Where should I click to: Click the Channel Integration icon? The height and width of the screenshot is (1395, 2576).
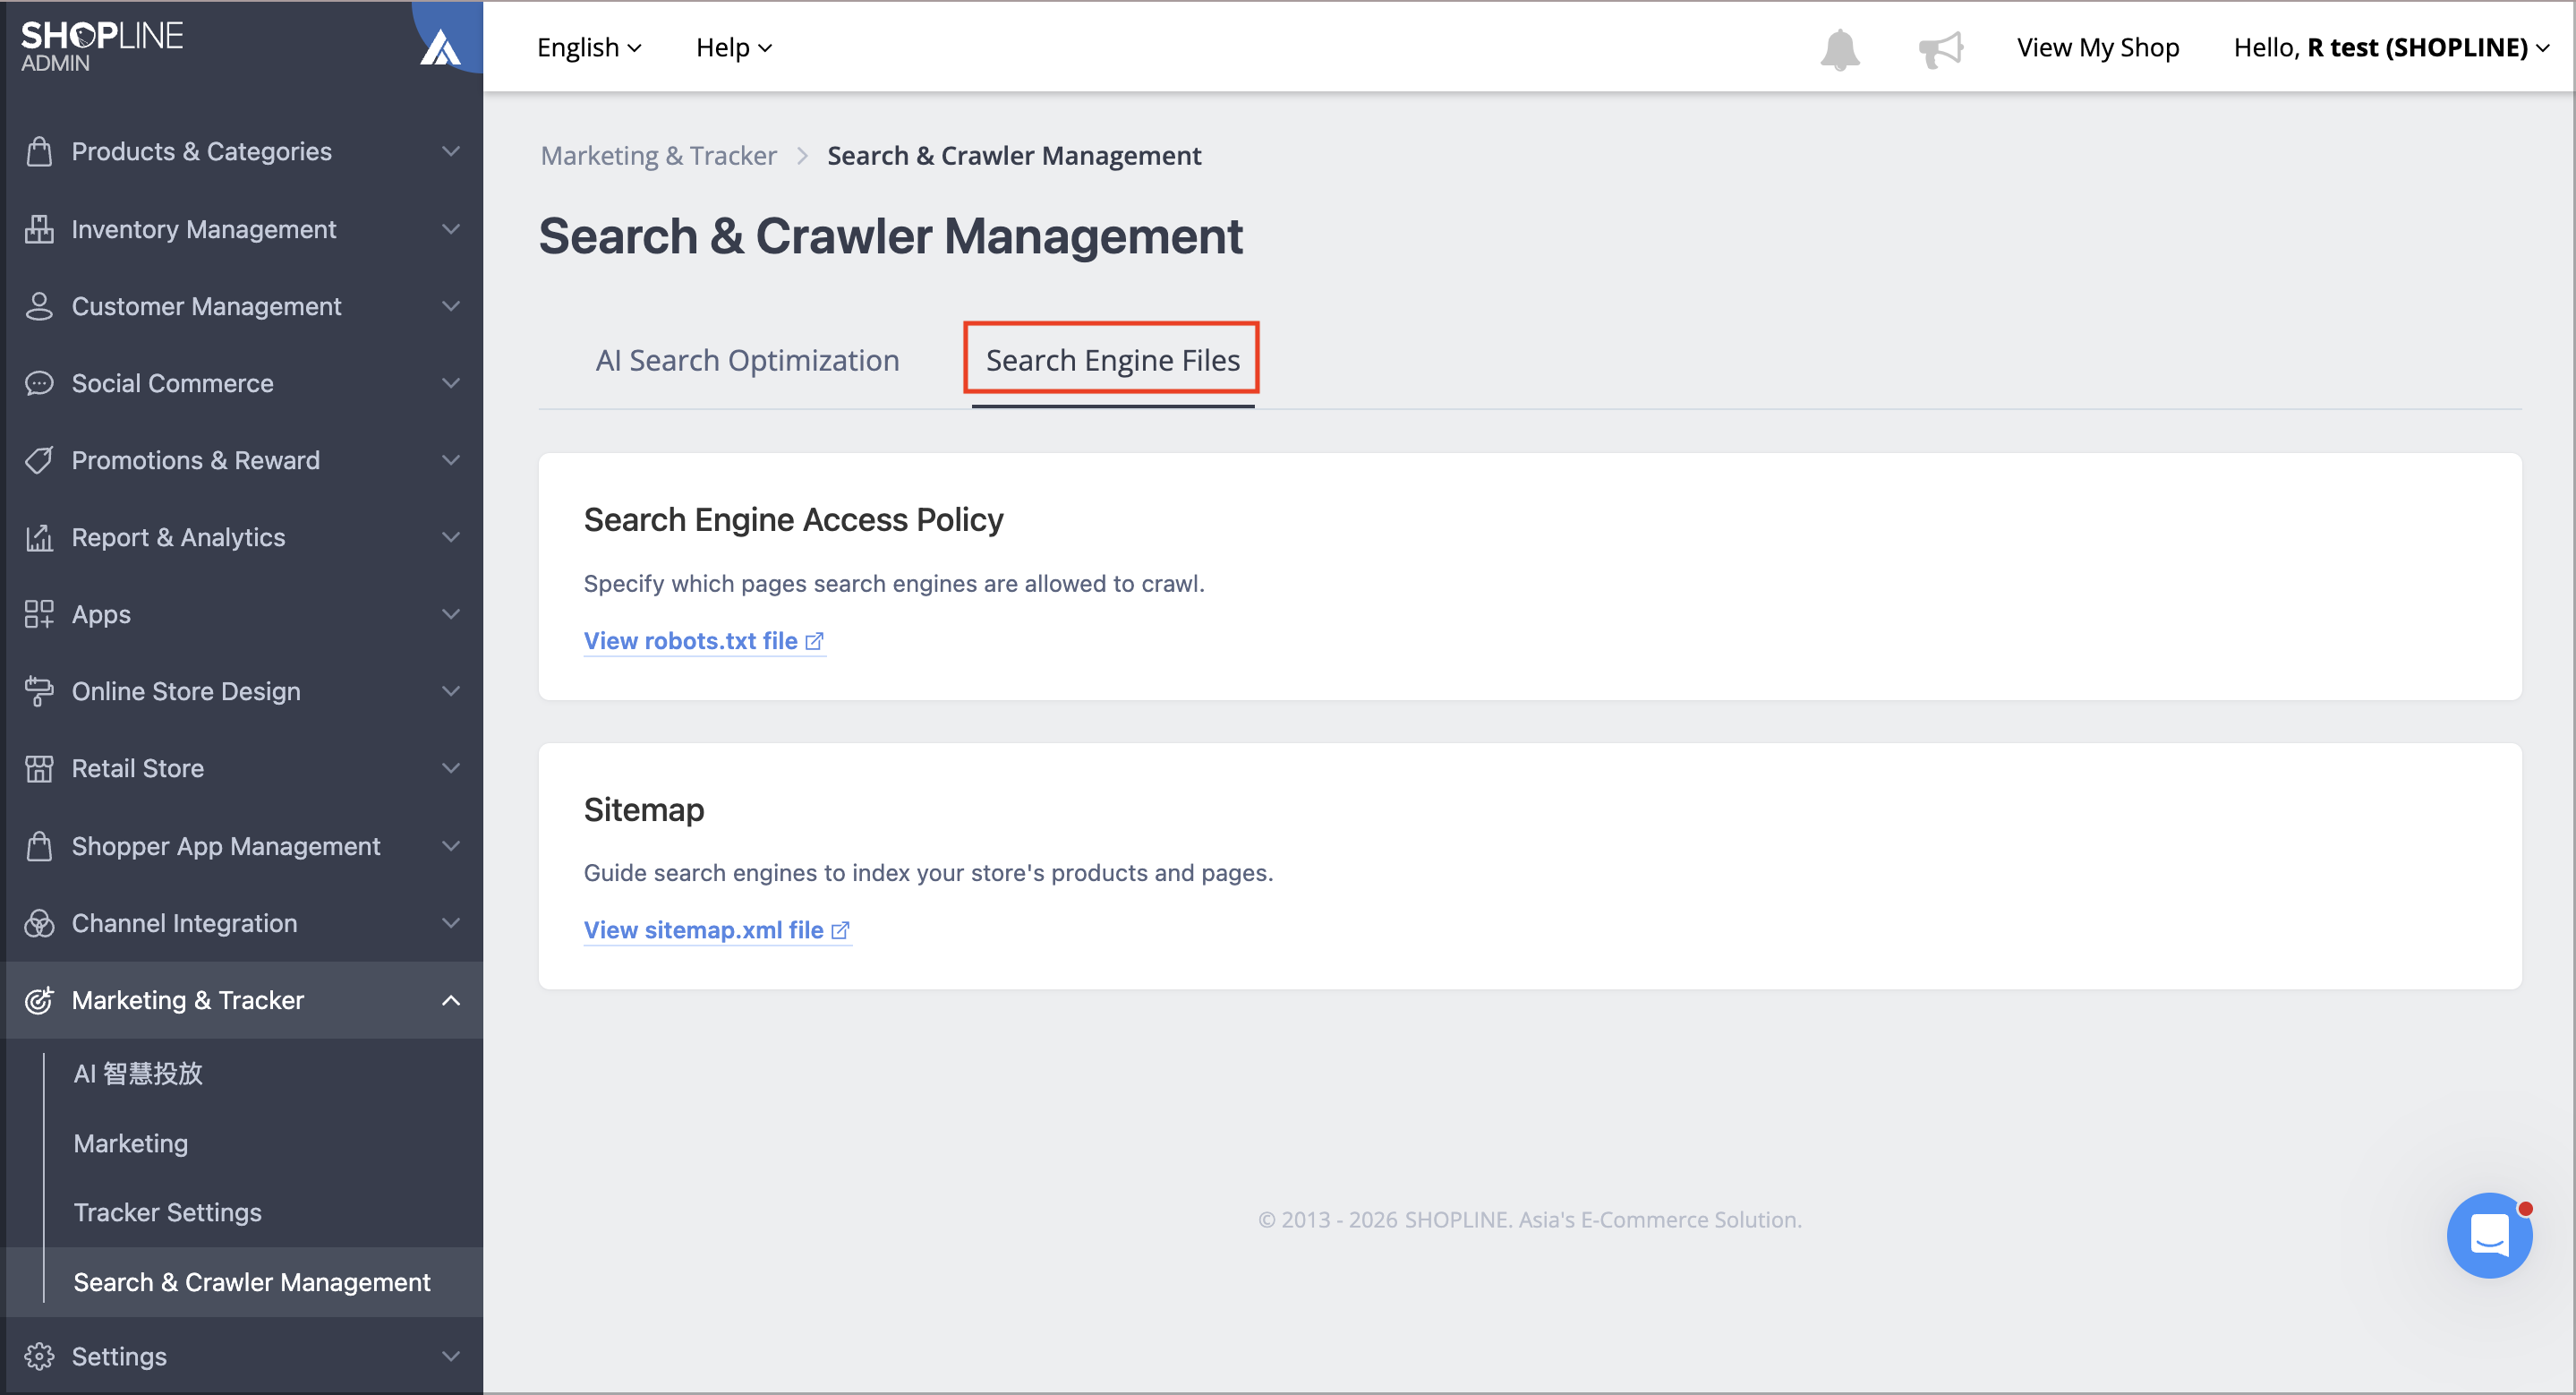coord(39,923)
